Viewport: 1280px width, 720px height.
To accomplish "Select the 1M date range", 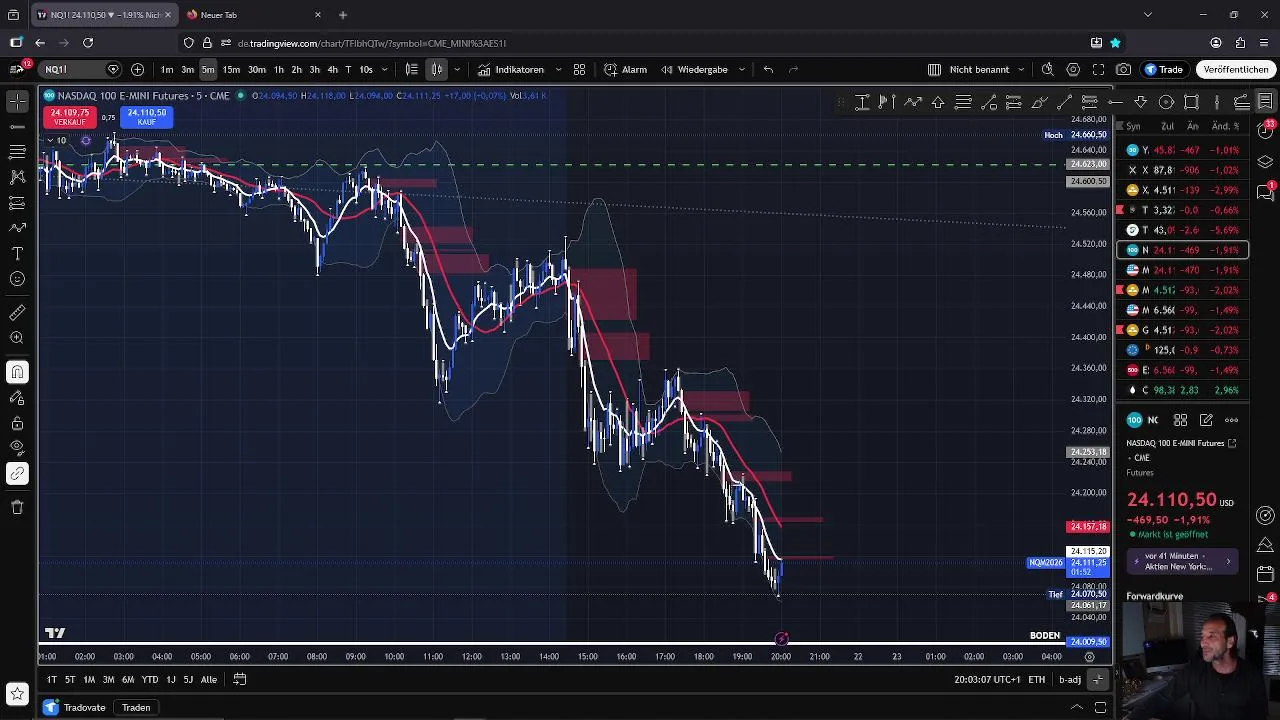I will (89, 679).
